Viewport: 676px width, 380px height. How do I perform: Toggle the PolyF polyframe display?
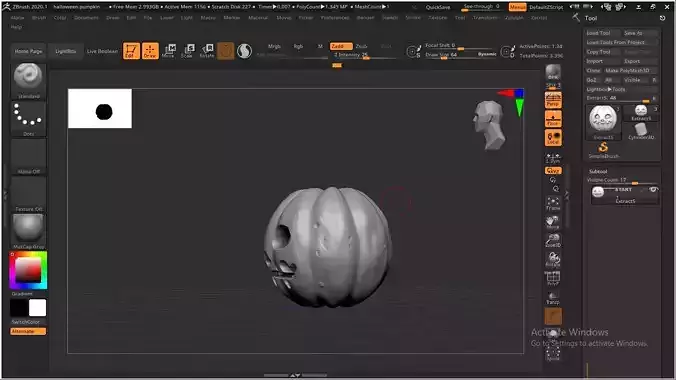[553, 278]
